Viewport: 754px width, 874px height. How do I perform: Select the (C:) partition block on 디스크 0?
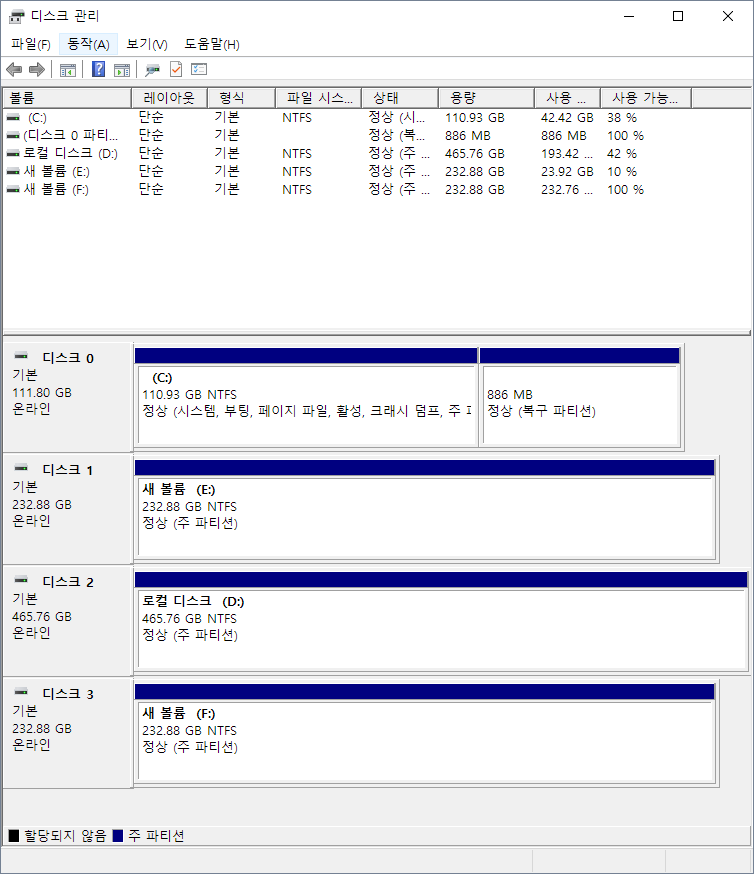point(305,402)
